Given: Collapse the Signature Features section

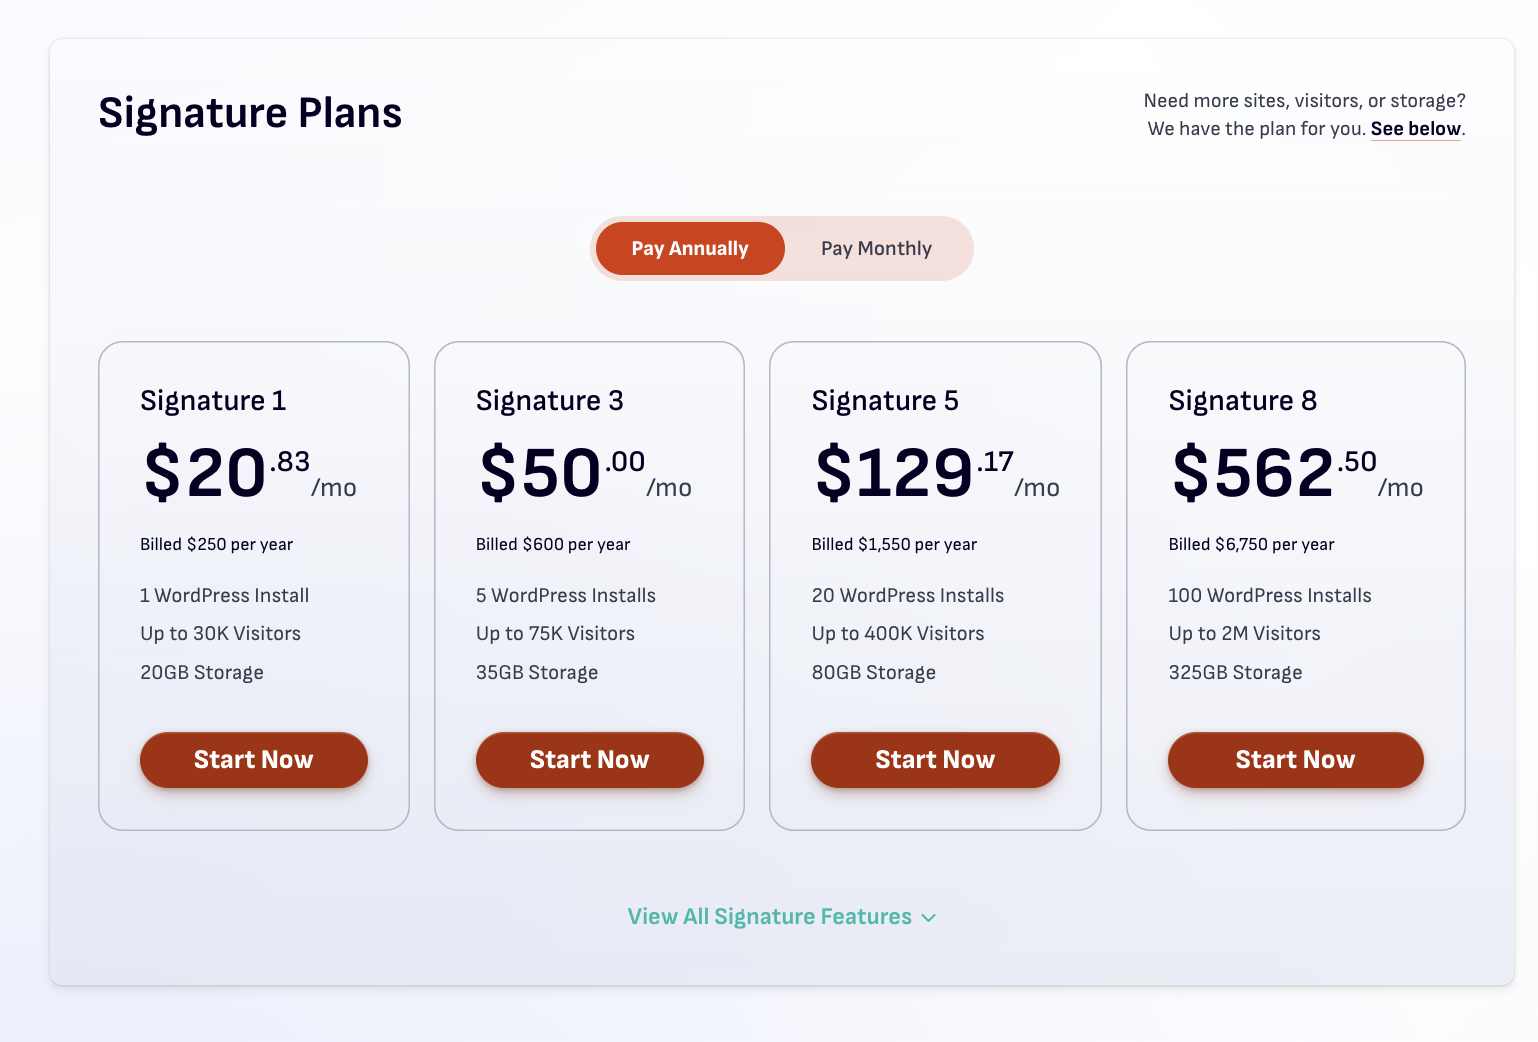Looking at the screenshot, I should (x=769, y=916).
